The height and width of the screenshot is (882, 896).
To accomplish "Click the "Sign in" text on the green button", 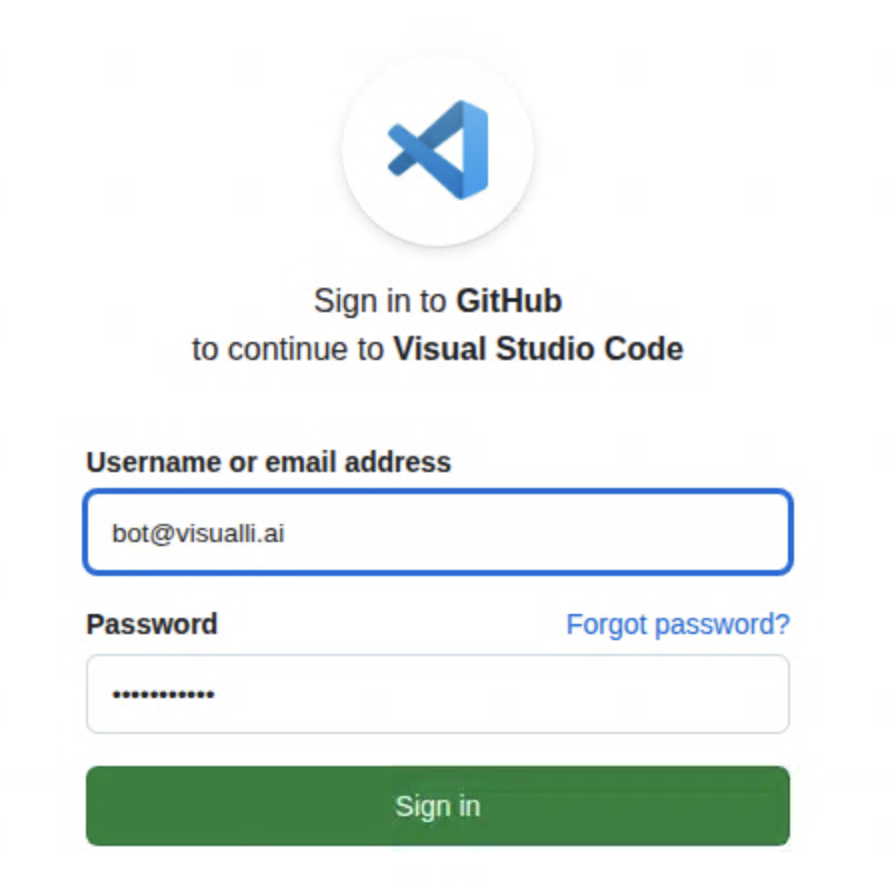I will point(437,806).
